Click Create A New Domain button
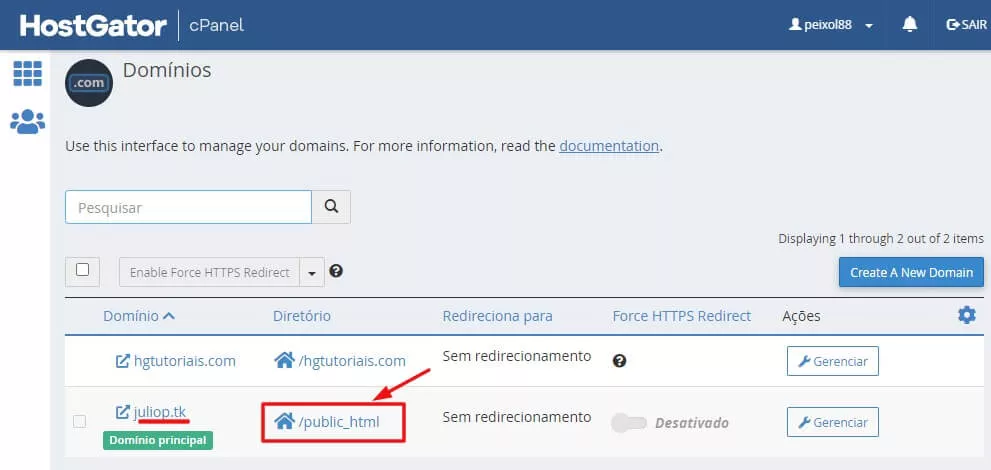This screenshot has height=470, width=991. 911,272
